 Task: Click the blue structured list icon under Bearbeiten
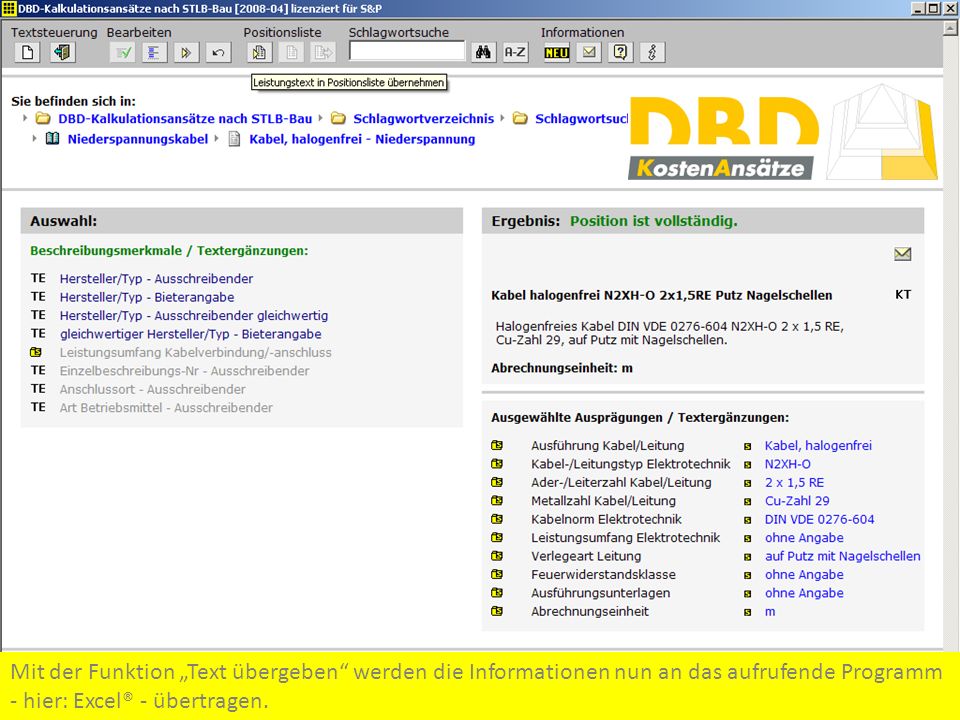(x=154, y=53)
